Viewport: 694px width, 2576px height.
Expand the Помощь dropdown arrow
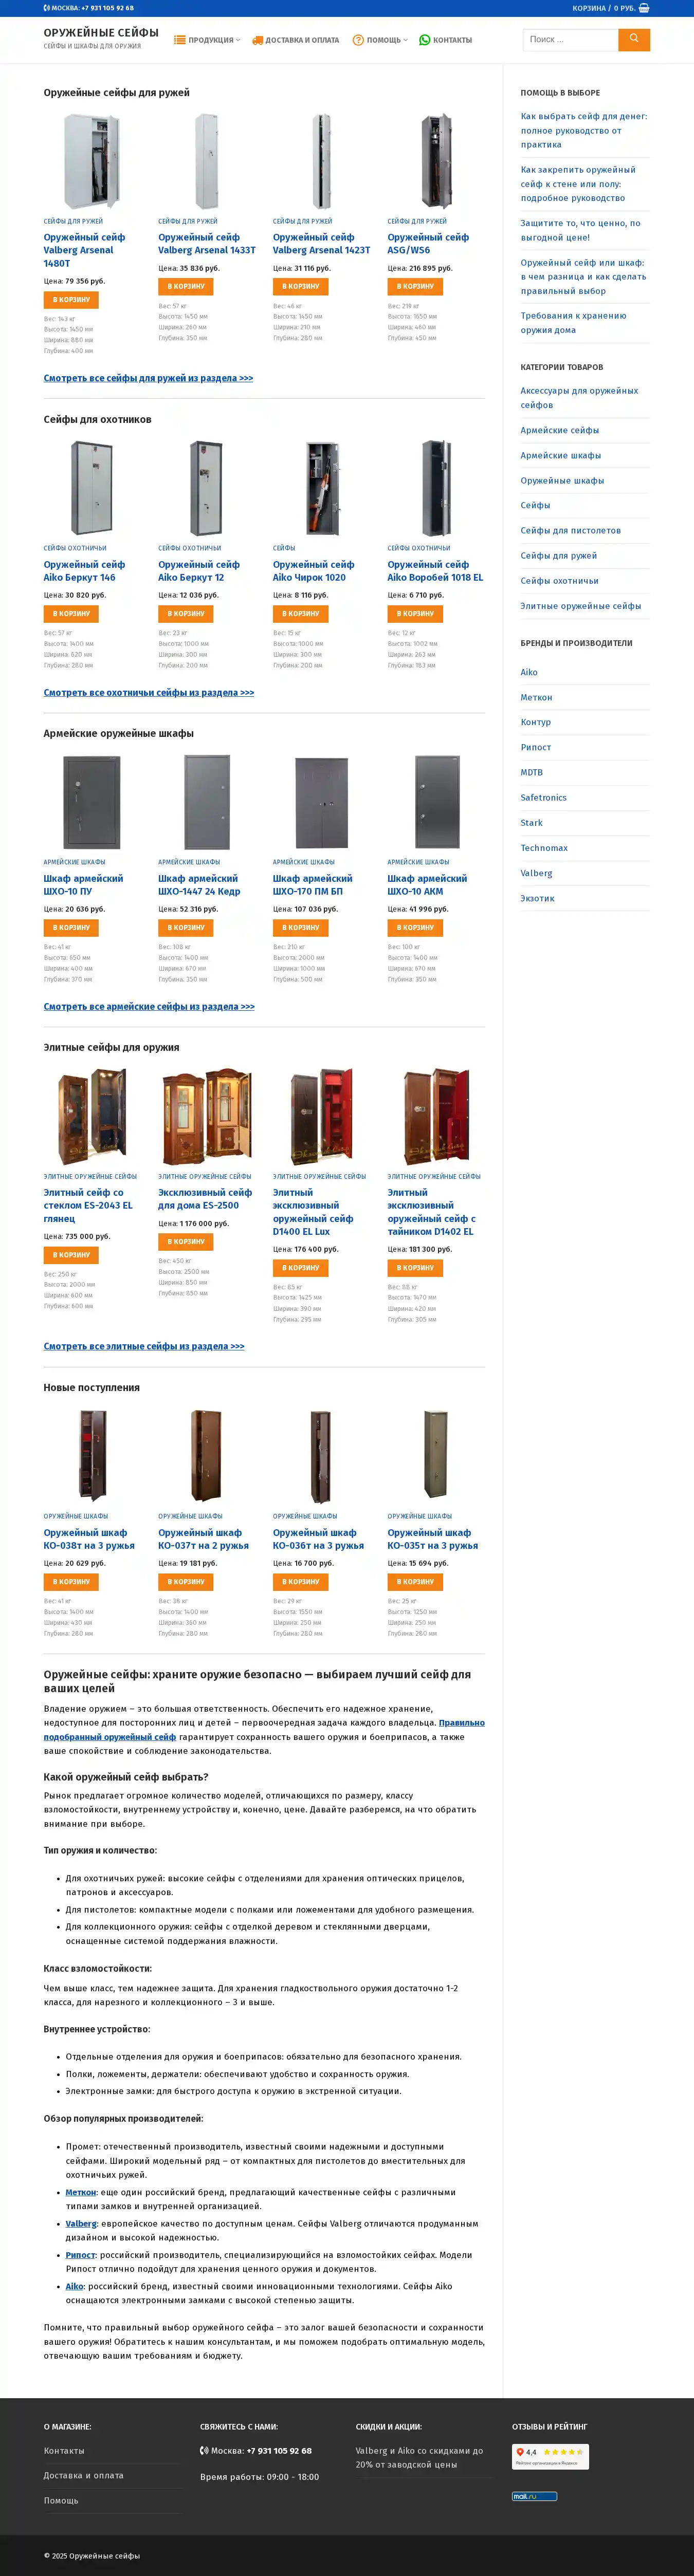tap(405, 40)
